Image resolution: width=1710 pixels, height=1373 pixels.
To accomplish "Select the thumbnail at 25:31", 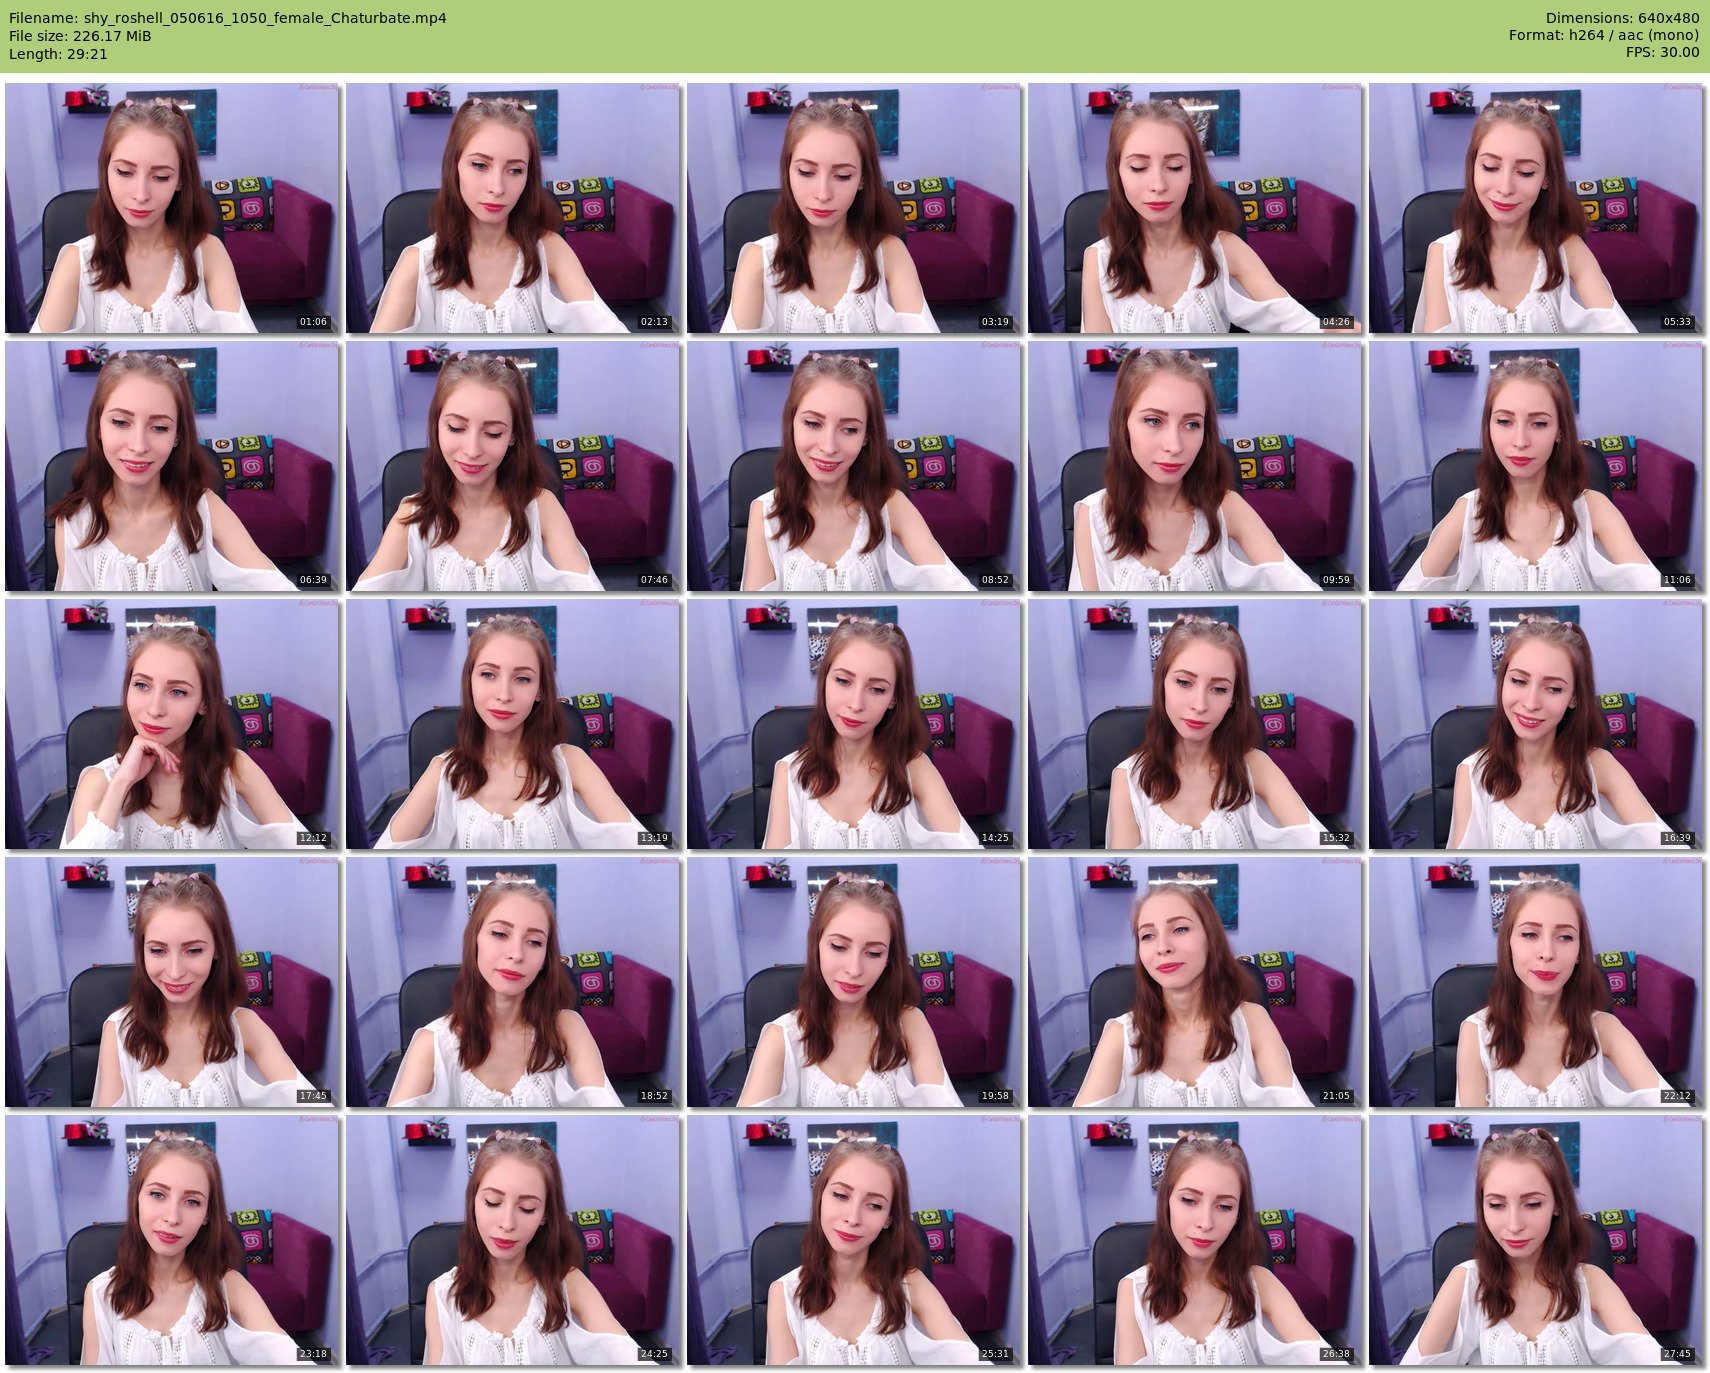I will pos(854,1240).
